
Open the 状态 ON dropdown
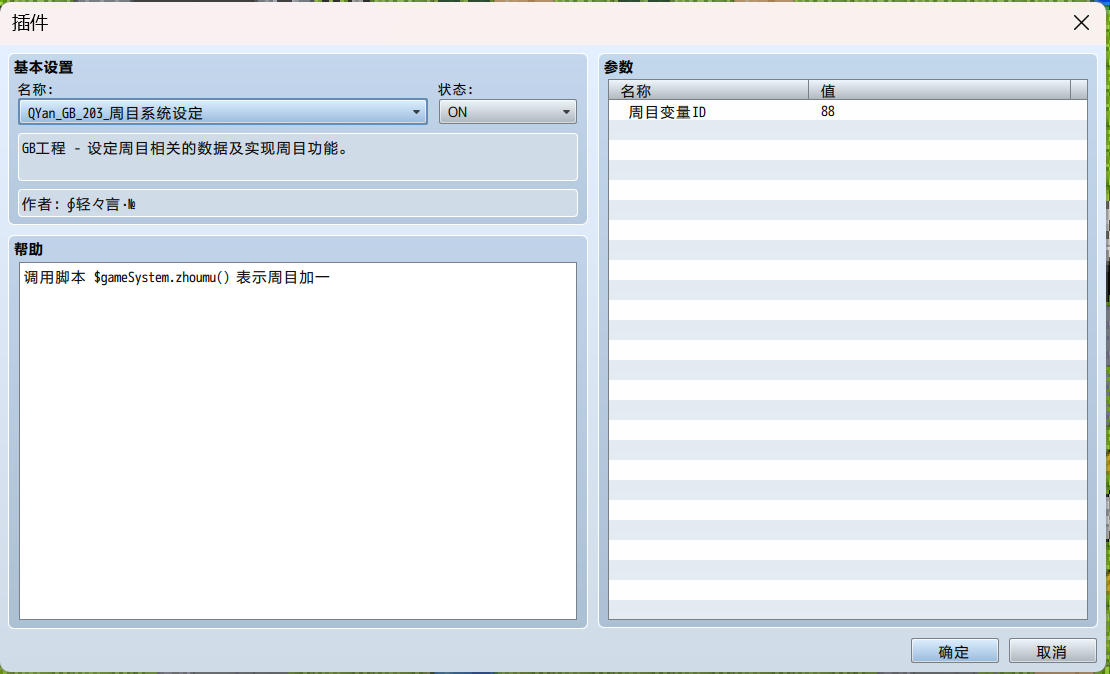508,112
